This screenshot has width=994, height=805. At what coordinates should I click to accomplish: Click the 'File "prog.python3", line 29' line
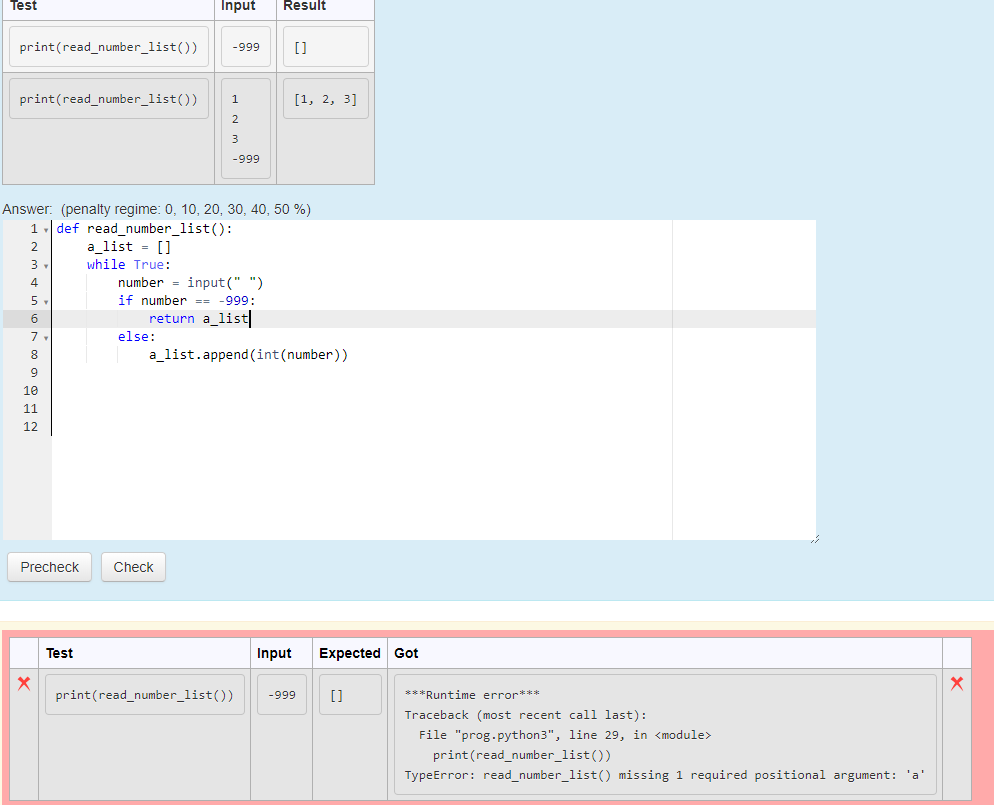click(x=565, y=735)
